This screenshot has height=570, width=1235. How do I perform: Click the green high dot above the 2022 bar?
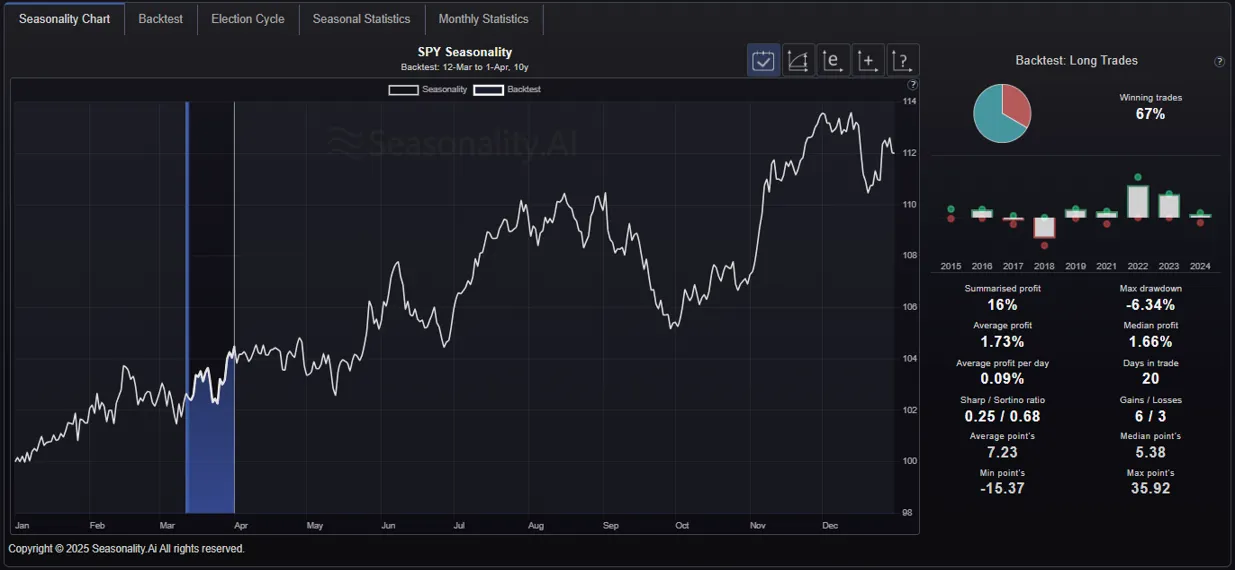1138,177
